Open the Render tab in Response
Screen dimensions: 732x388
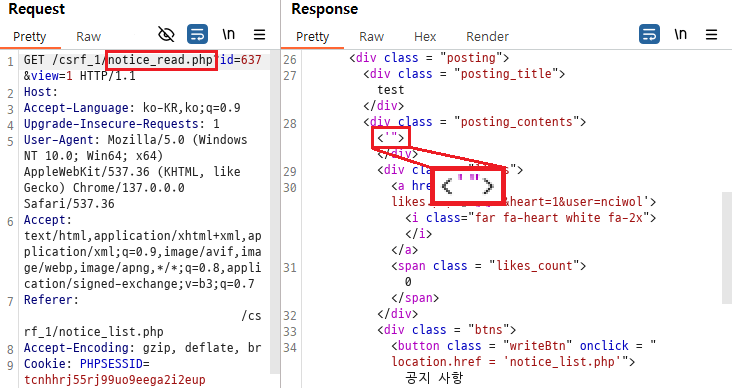point(487,36)
